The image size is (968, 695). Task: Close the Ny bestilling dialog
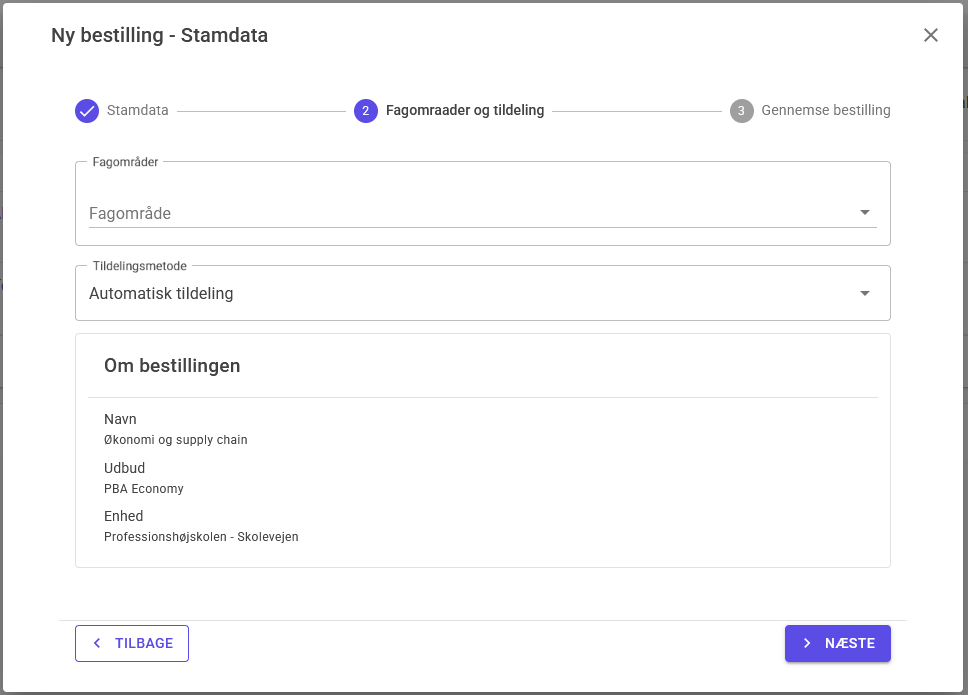coord(931,35)
